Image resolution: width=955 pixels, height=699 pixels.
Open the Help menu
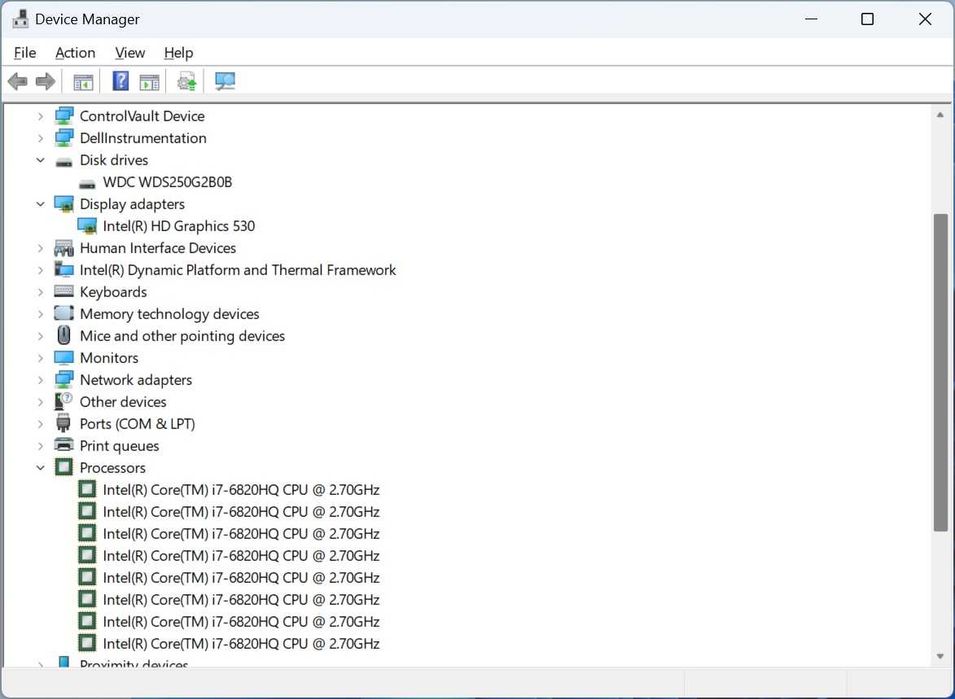click(x=178, y=53)
